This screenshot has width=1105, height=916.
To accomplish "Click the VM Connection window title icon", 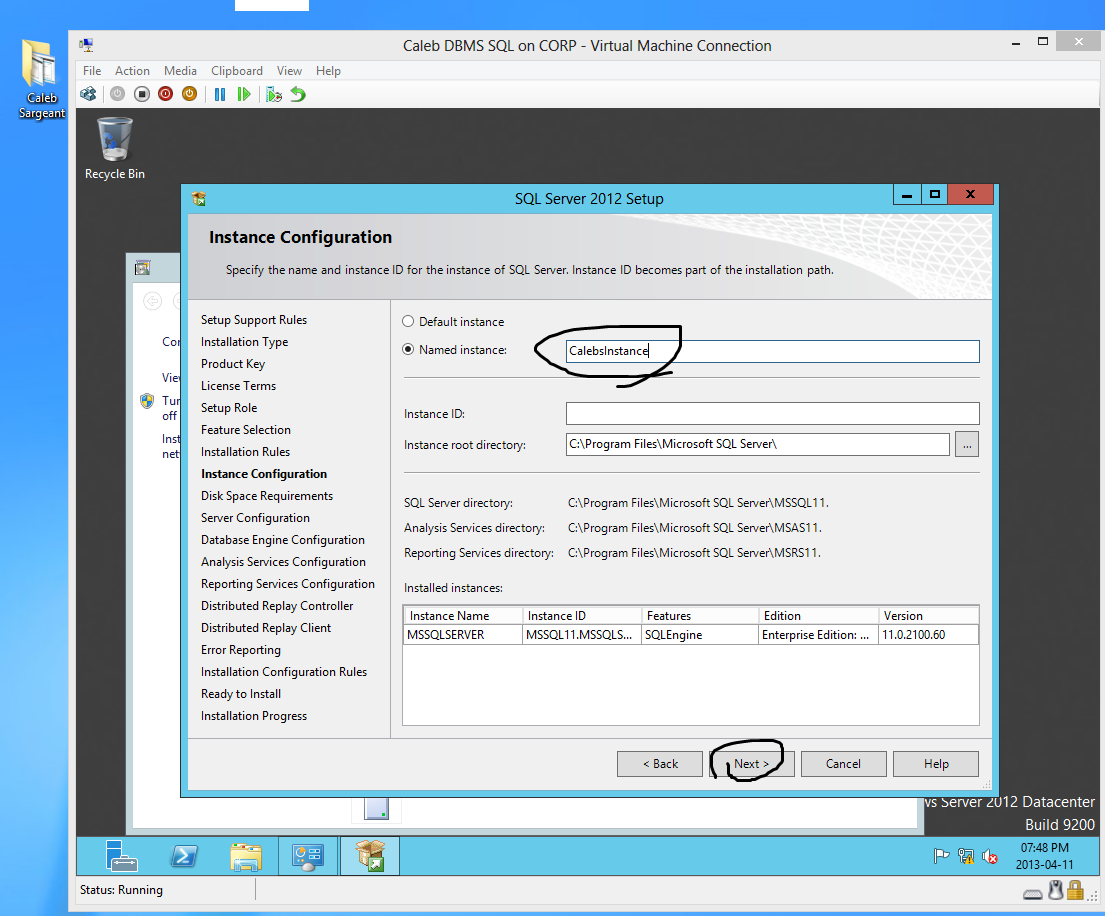I will pos(86,45).
